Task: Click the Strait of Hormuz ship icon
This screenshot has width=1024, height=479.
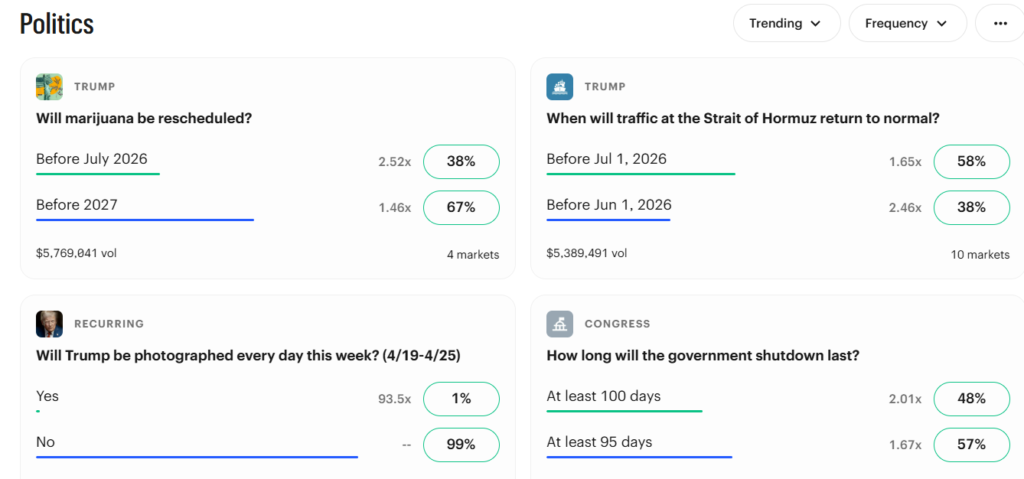Action: pyautogui.click(x=559, y=87)
